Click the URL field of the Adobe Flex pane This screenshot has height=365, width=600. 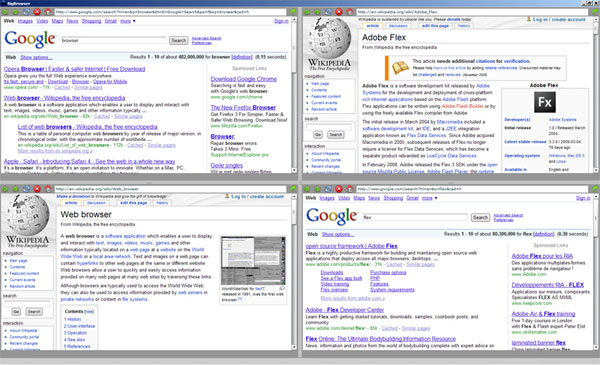473,12
